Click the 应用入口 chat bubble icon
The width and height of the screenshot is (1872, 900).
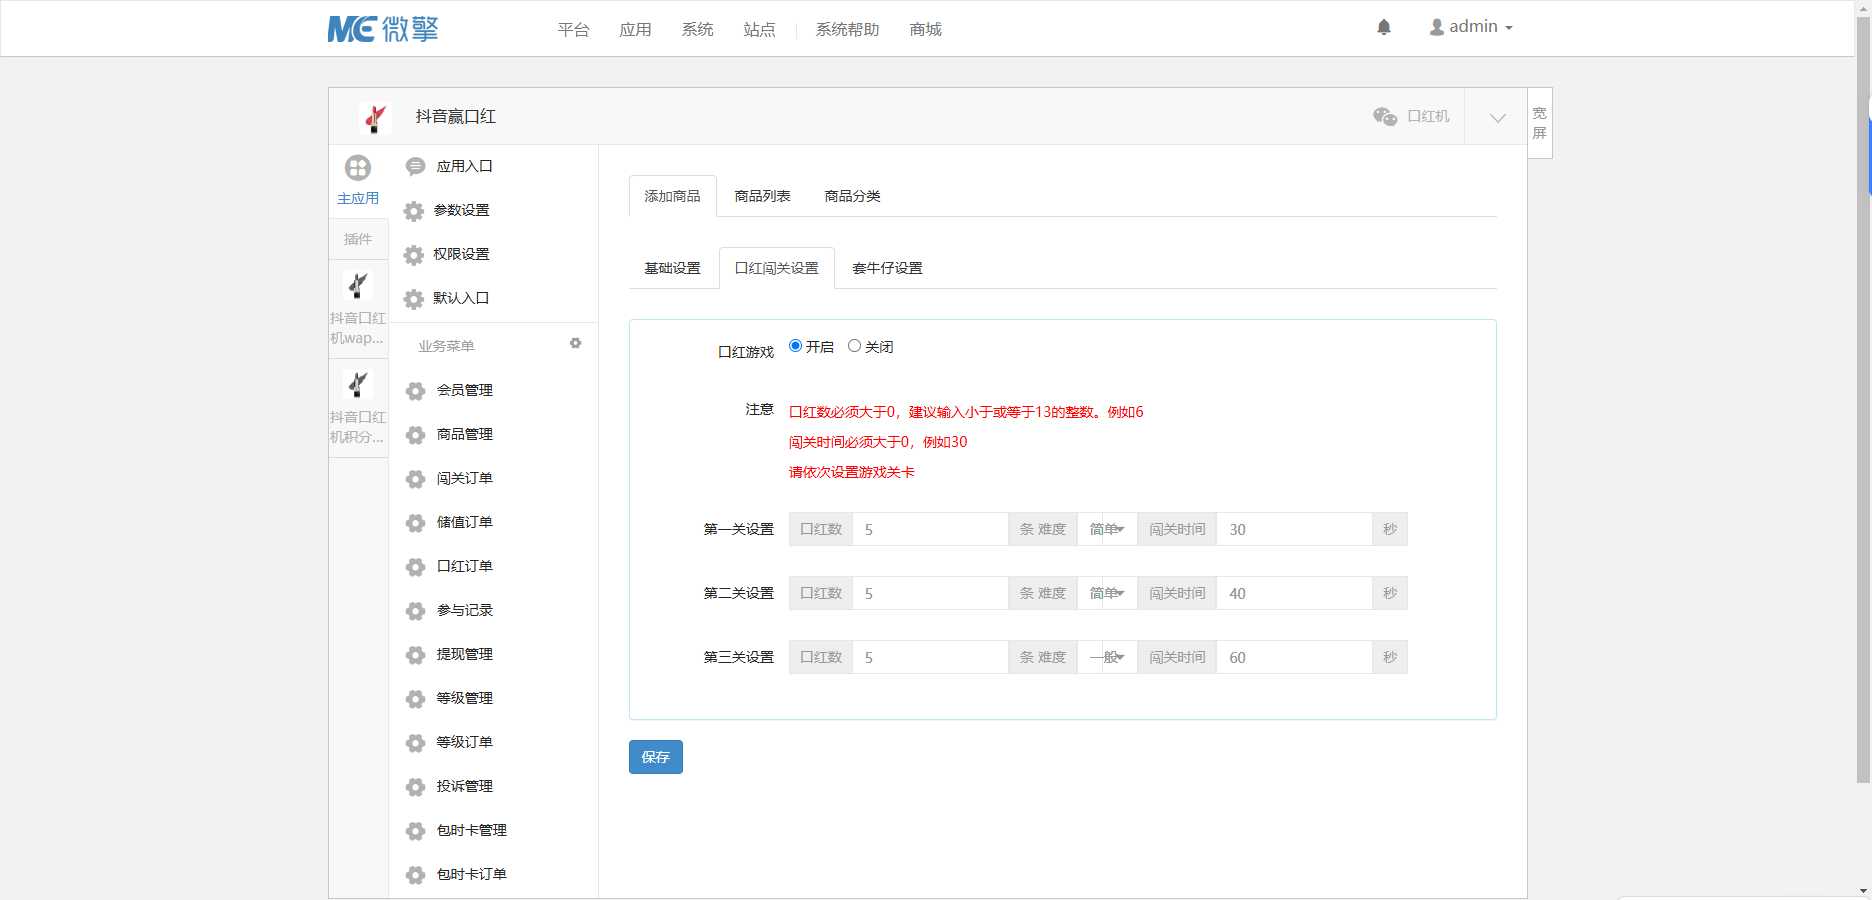(x=415, y=167)
